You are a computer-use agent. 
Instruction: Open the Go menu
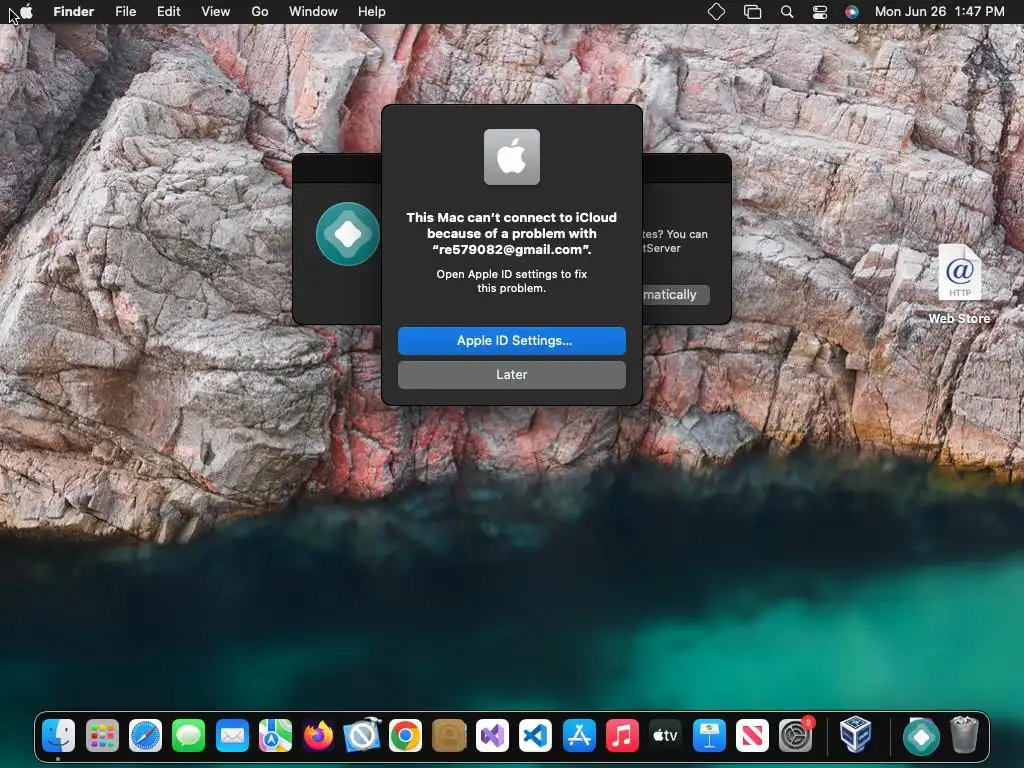pos(260,12)
